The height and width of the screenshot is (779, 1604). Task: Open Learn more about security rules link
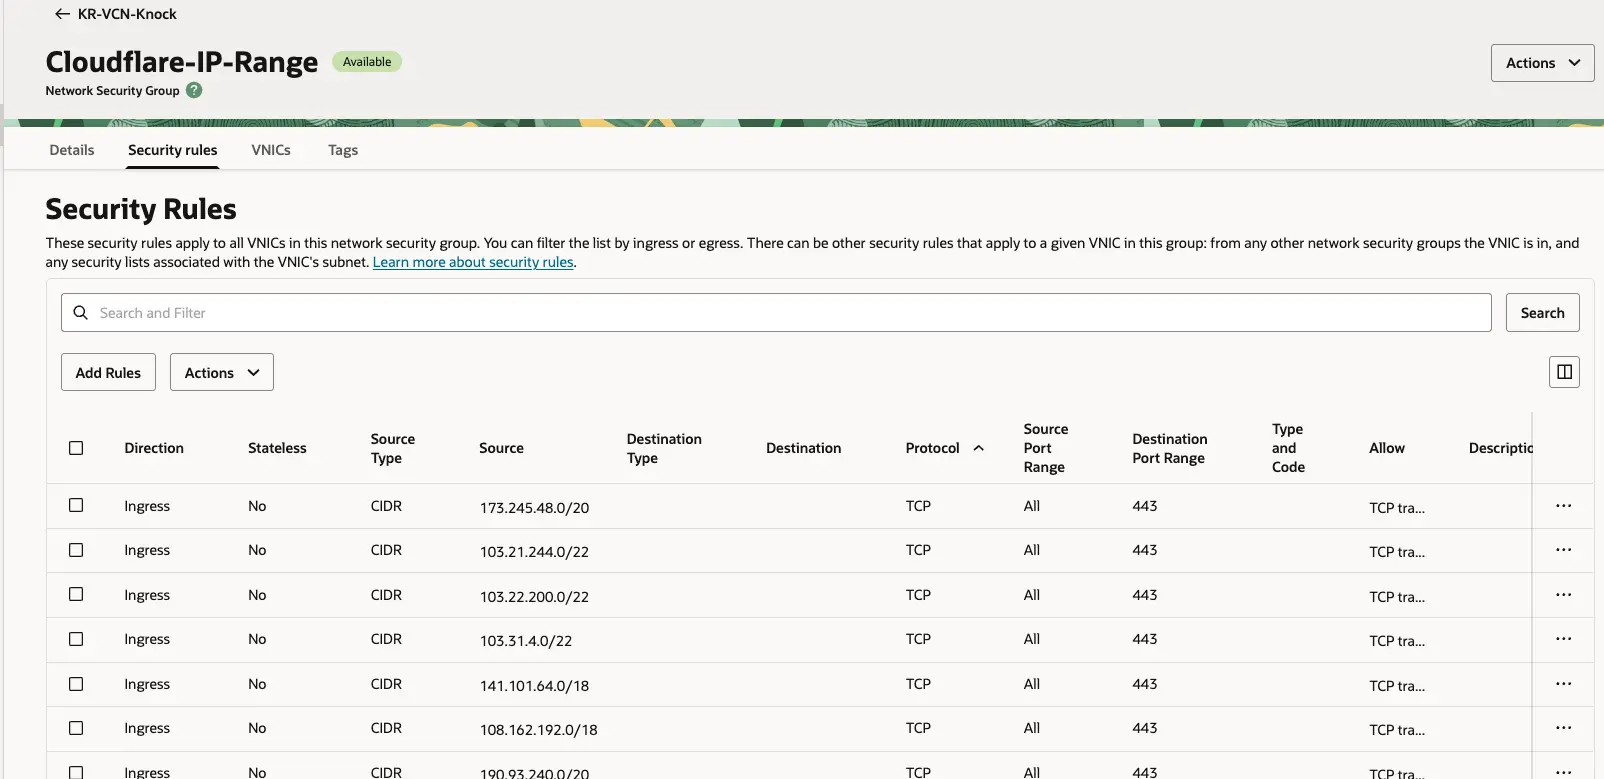pyautogui.click(x=473, y=262)
